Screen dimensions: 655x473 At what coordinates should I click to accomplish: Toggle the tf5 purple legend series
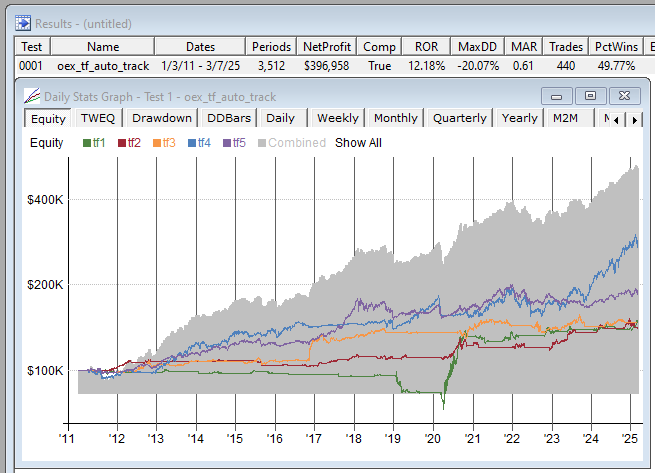[235, 143]
